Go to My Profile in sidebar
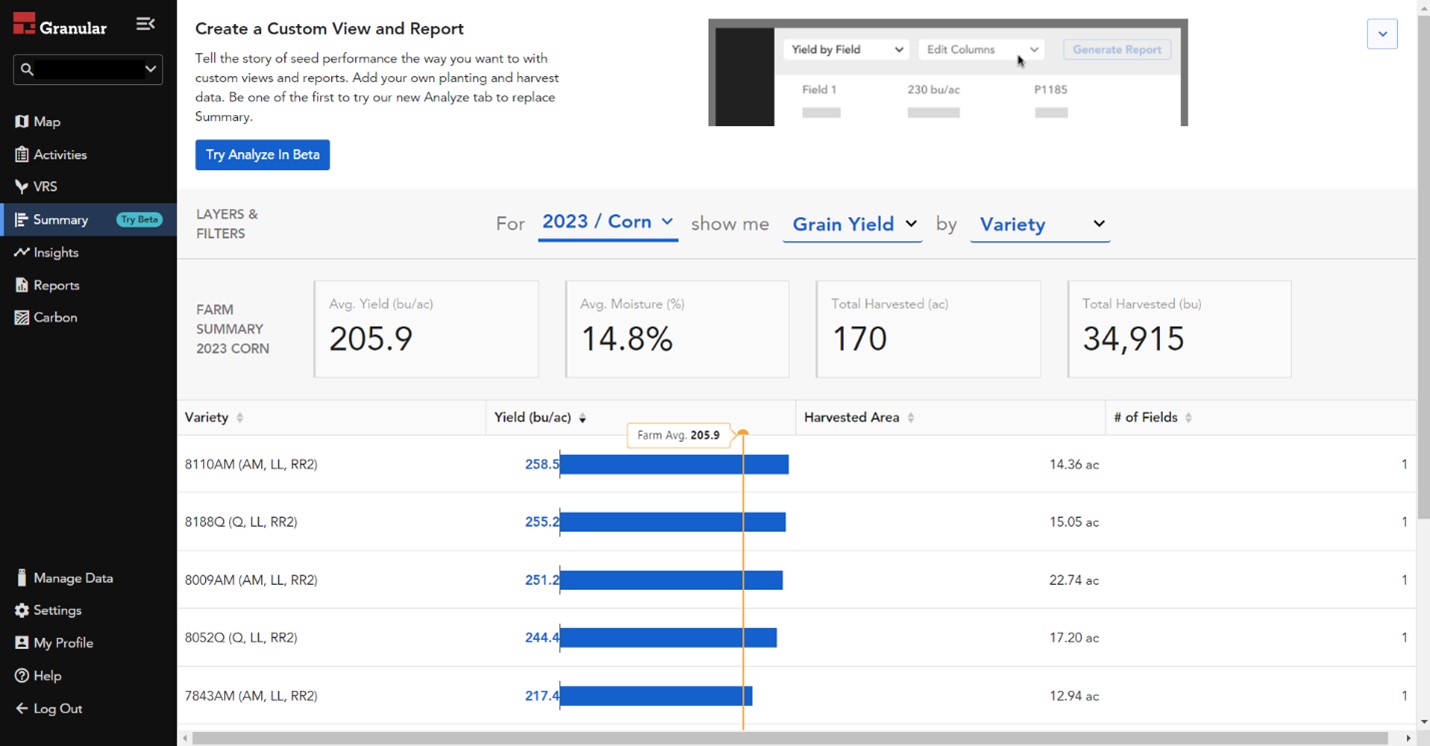The image size is (1430, 746). (x=62, y=643)
